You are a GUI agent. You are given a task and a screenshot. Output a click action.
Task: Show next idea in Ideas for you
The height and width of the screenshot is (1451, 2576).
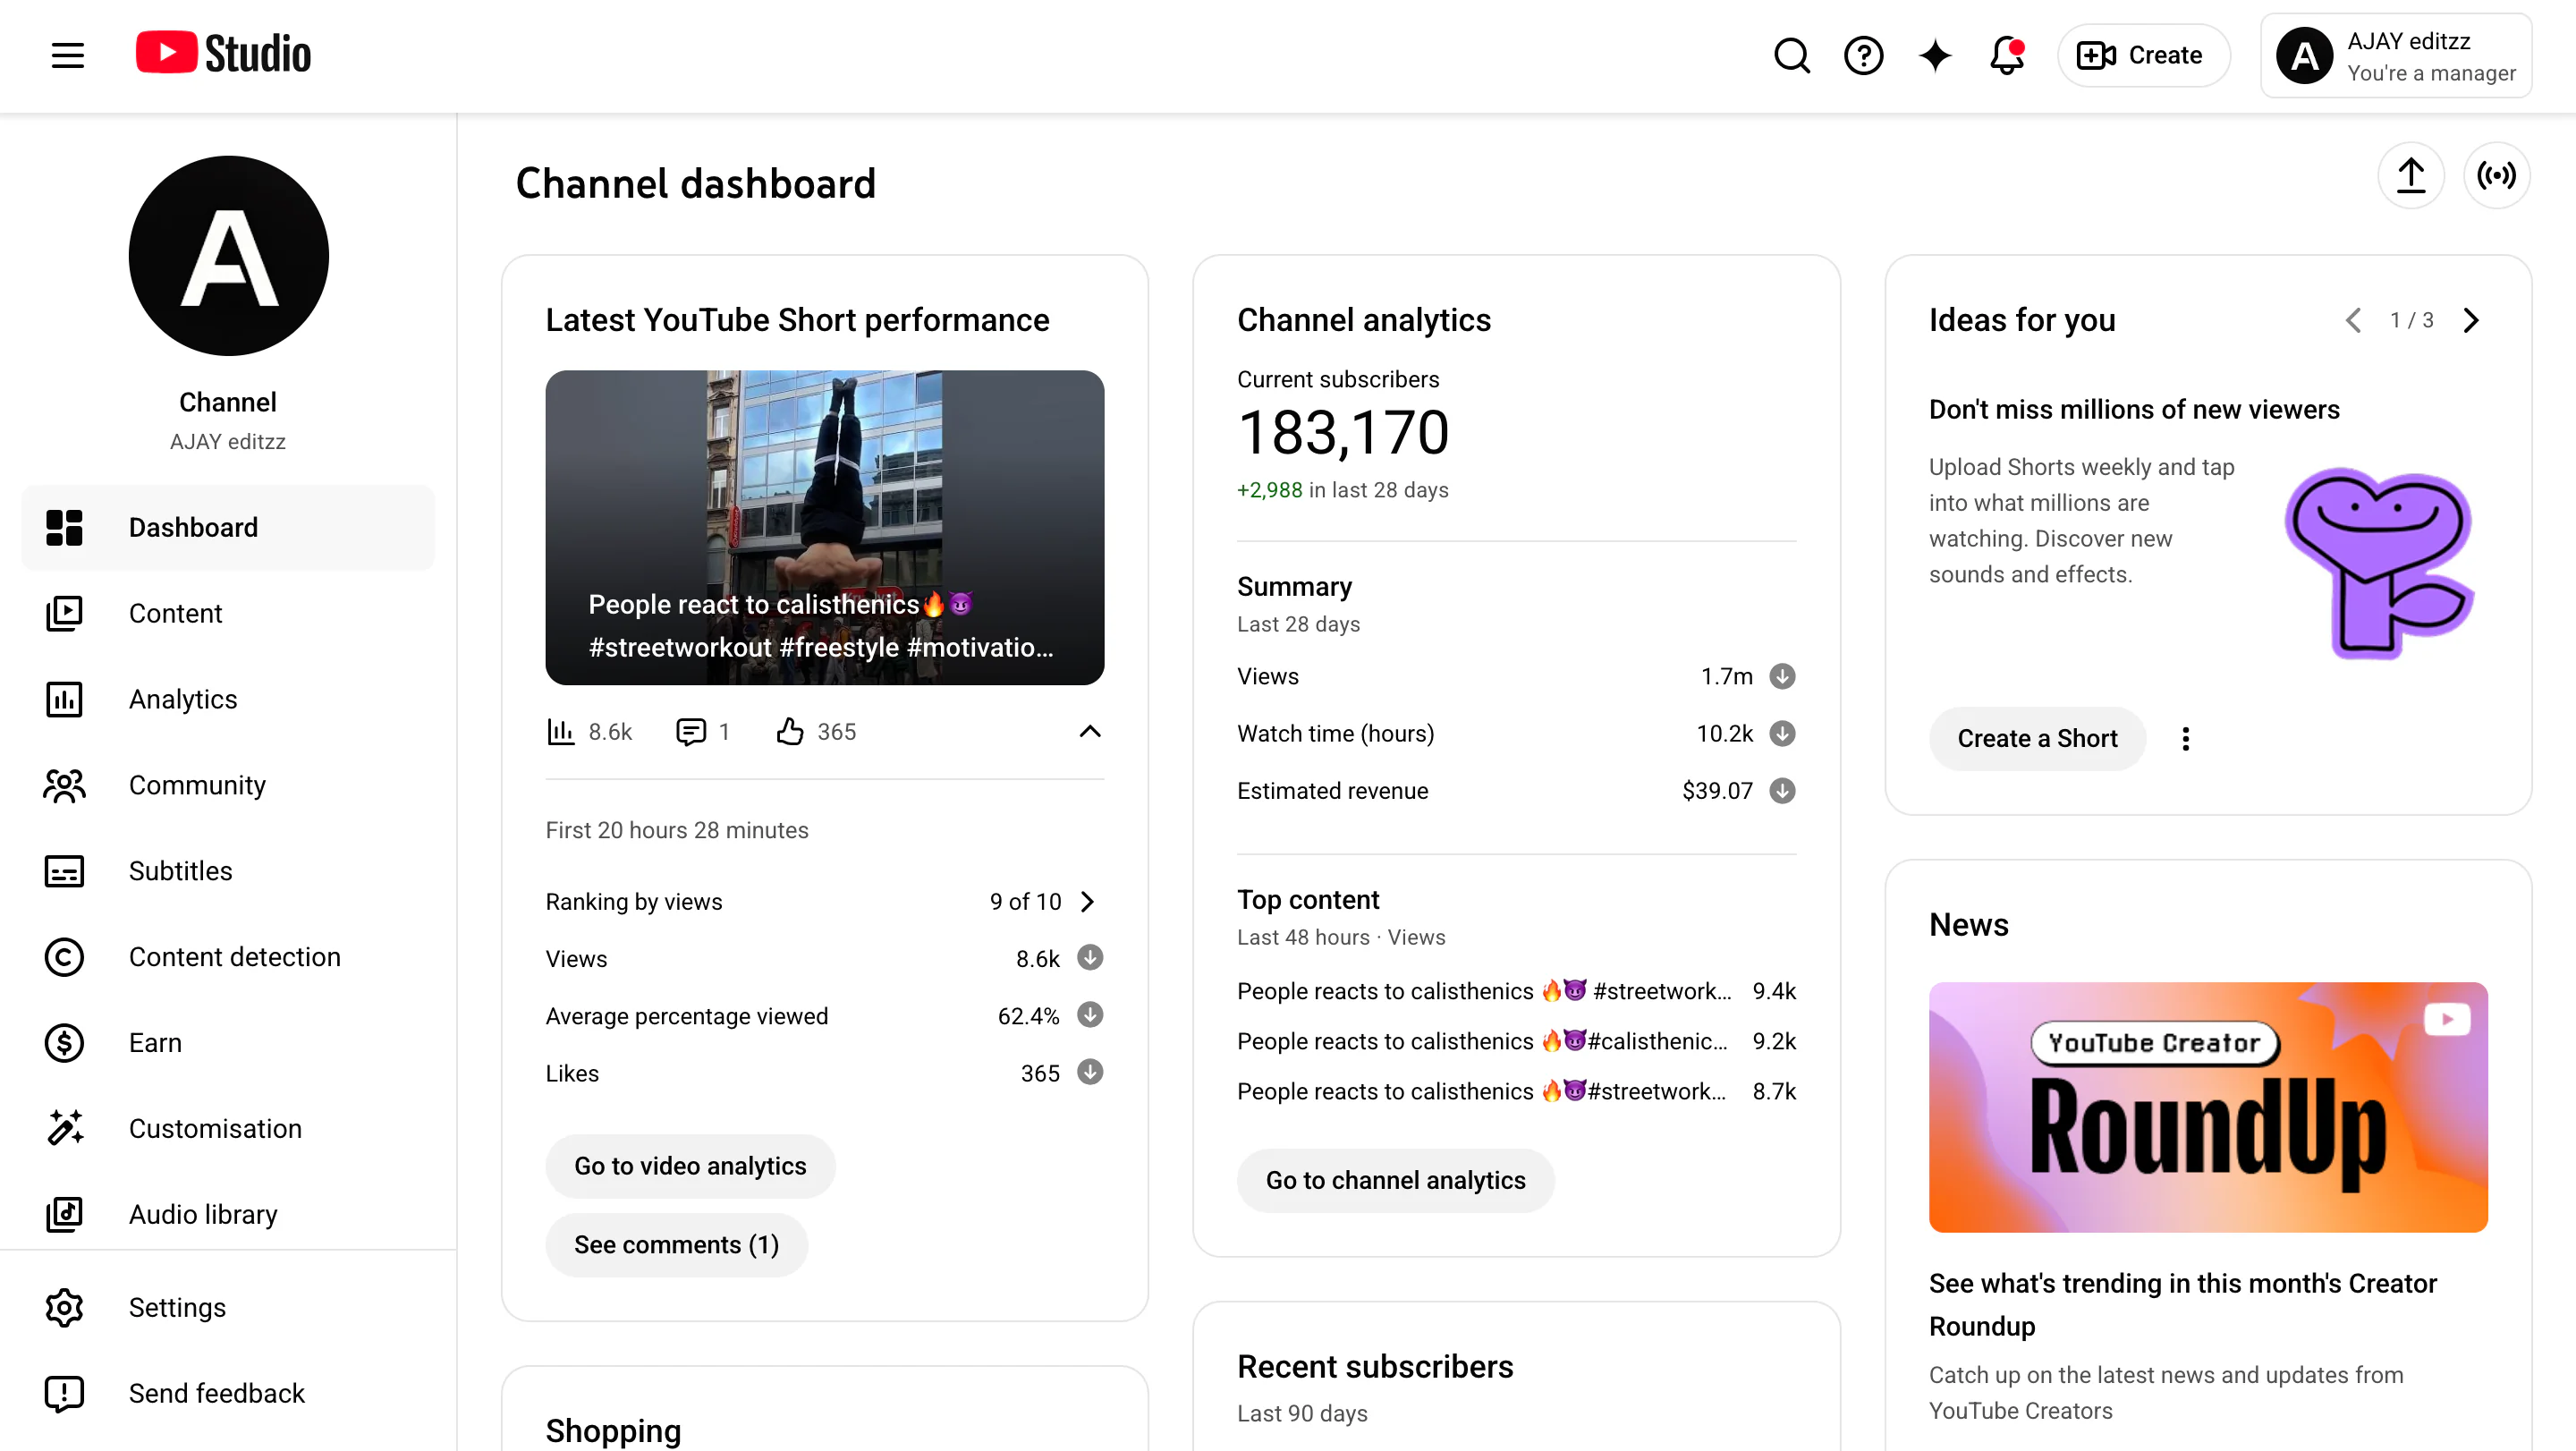(2471, 320)
